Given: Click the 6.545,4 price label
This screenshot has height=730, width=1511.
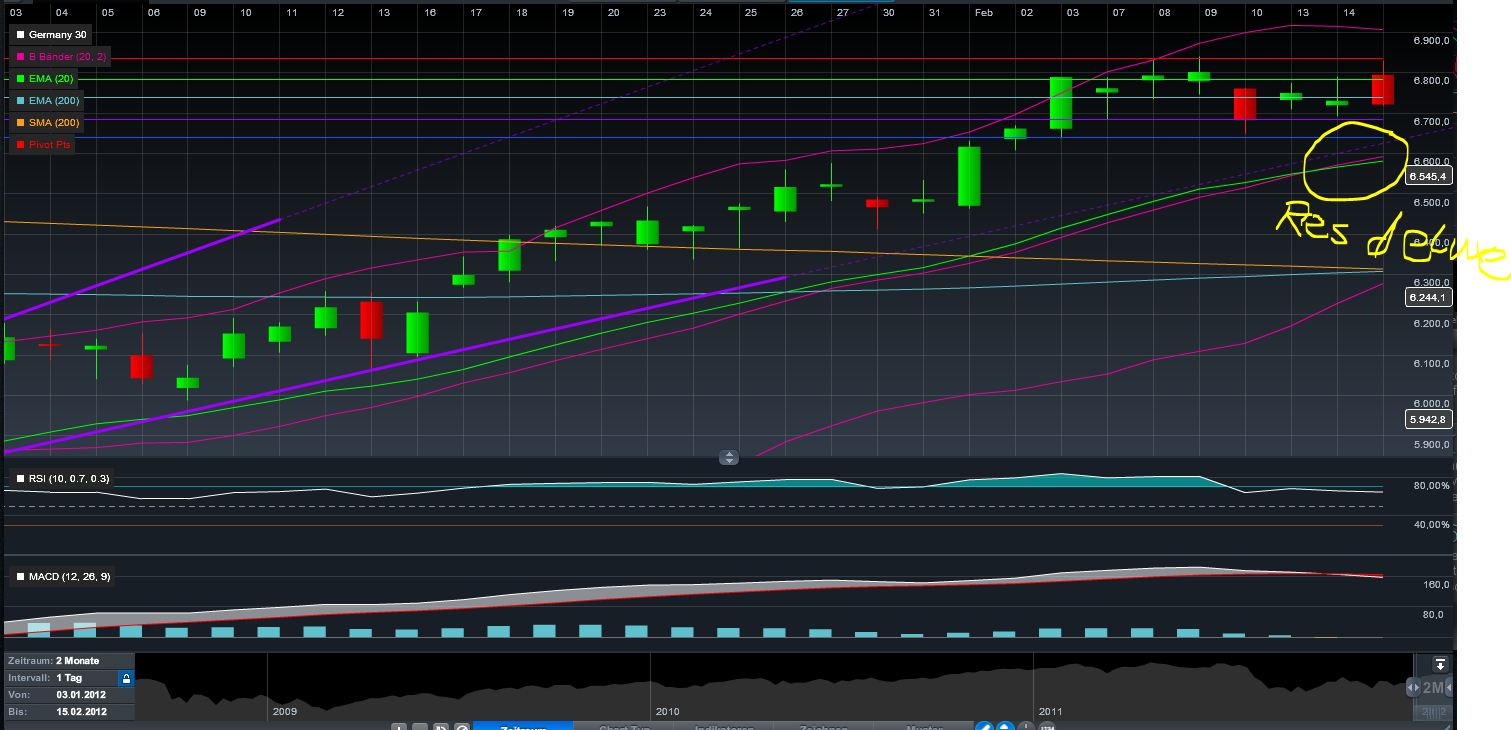Looking at the screenshot, I should point(1427,177).
